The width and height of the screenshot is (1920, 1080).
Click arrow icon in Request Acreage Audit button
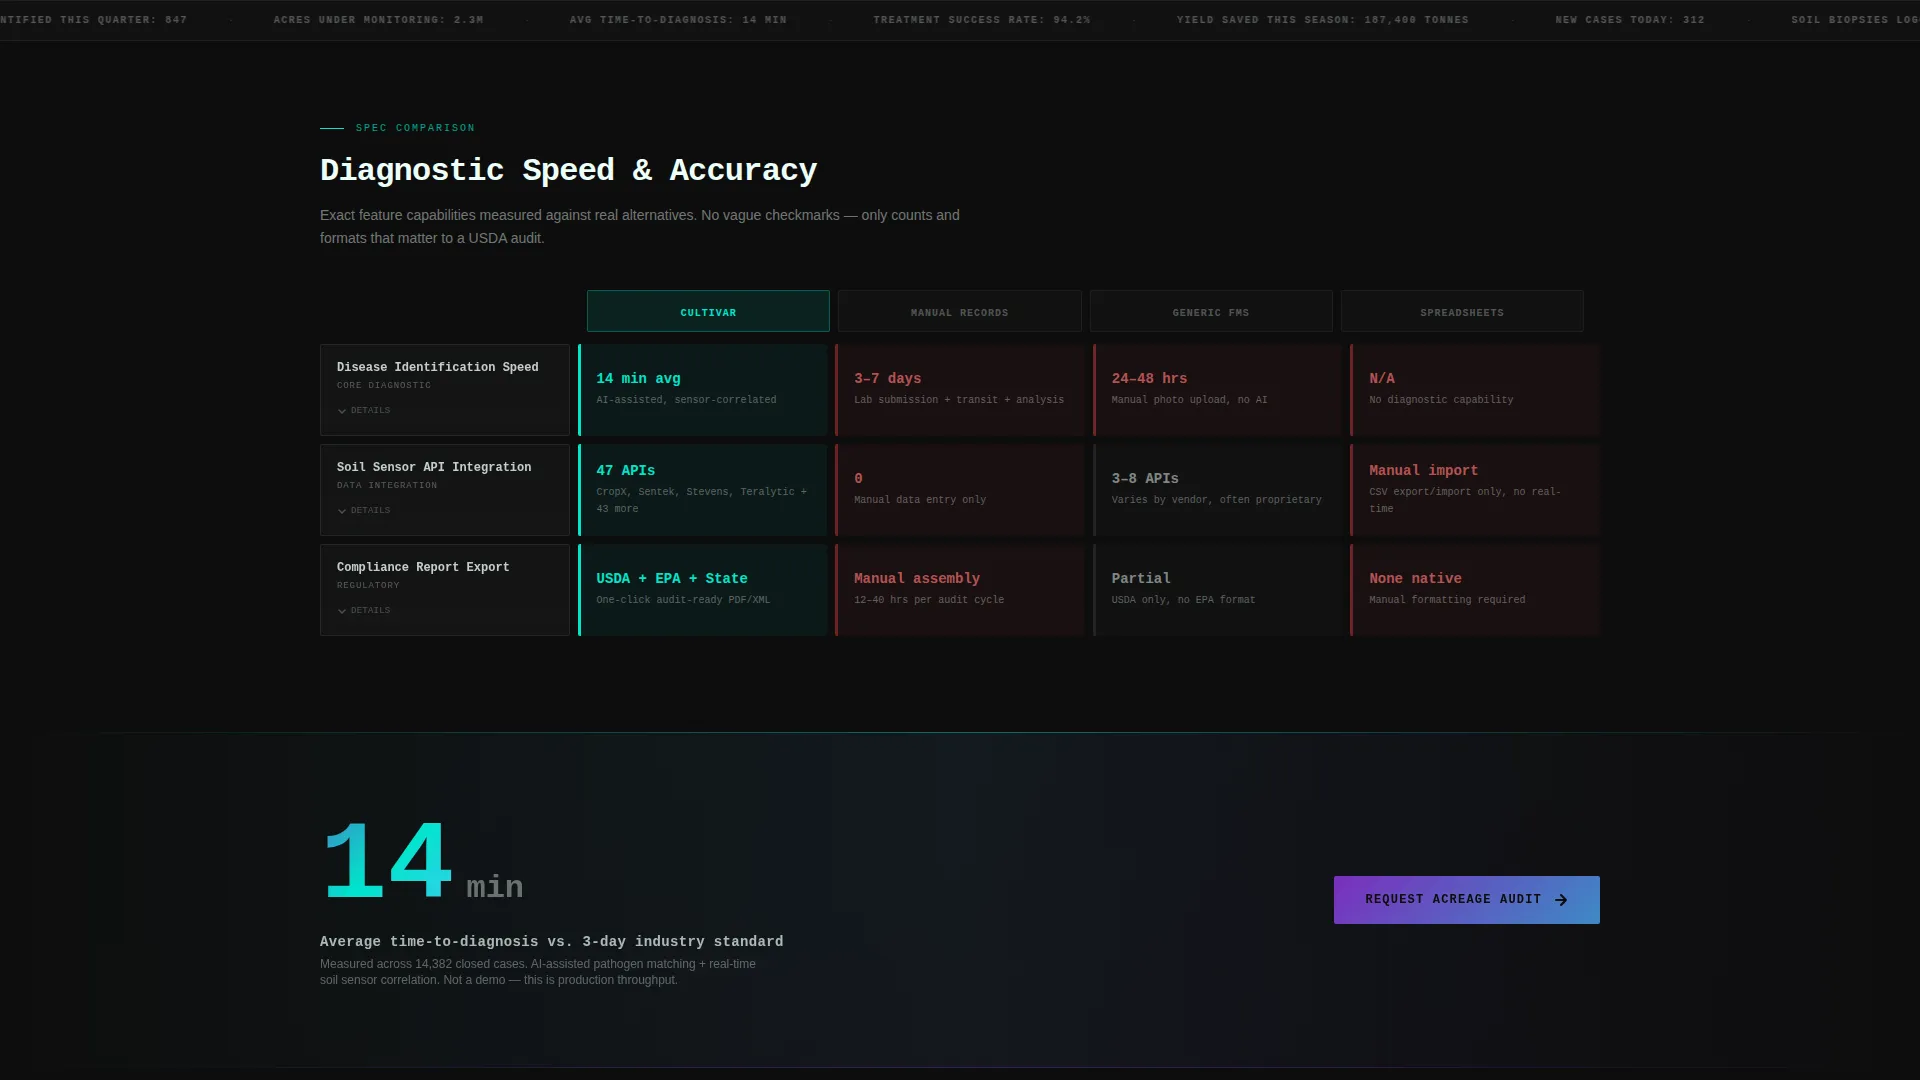(1561, 900)
